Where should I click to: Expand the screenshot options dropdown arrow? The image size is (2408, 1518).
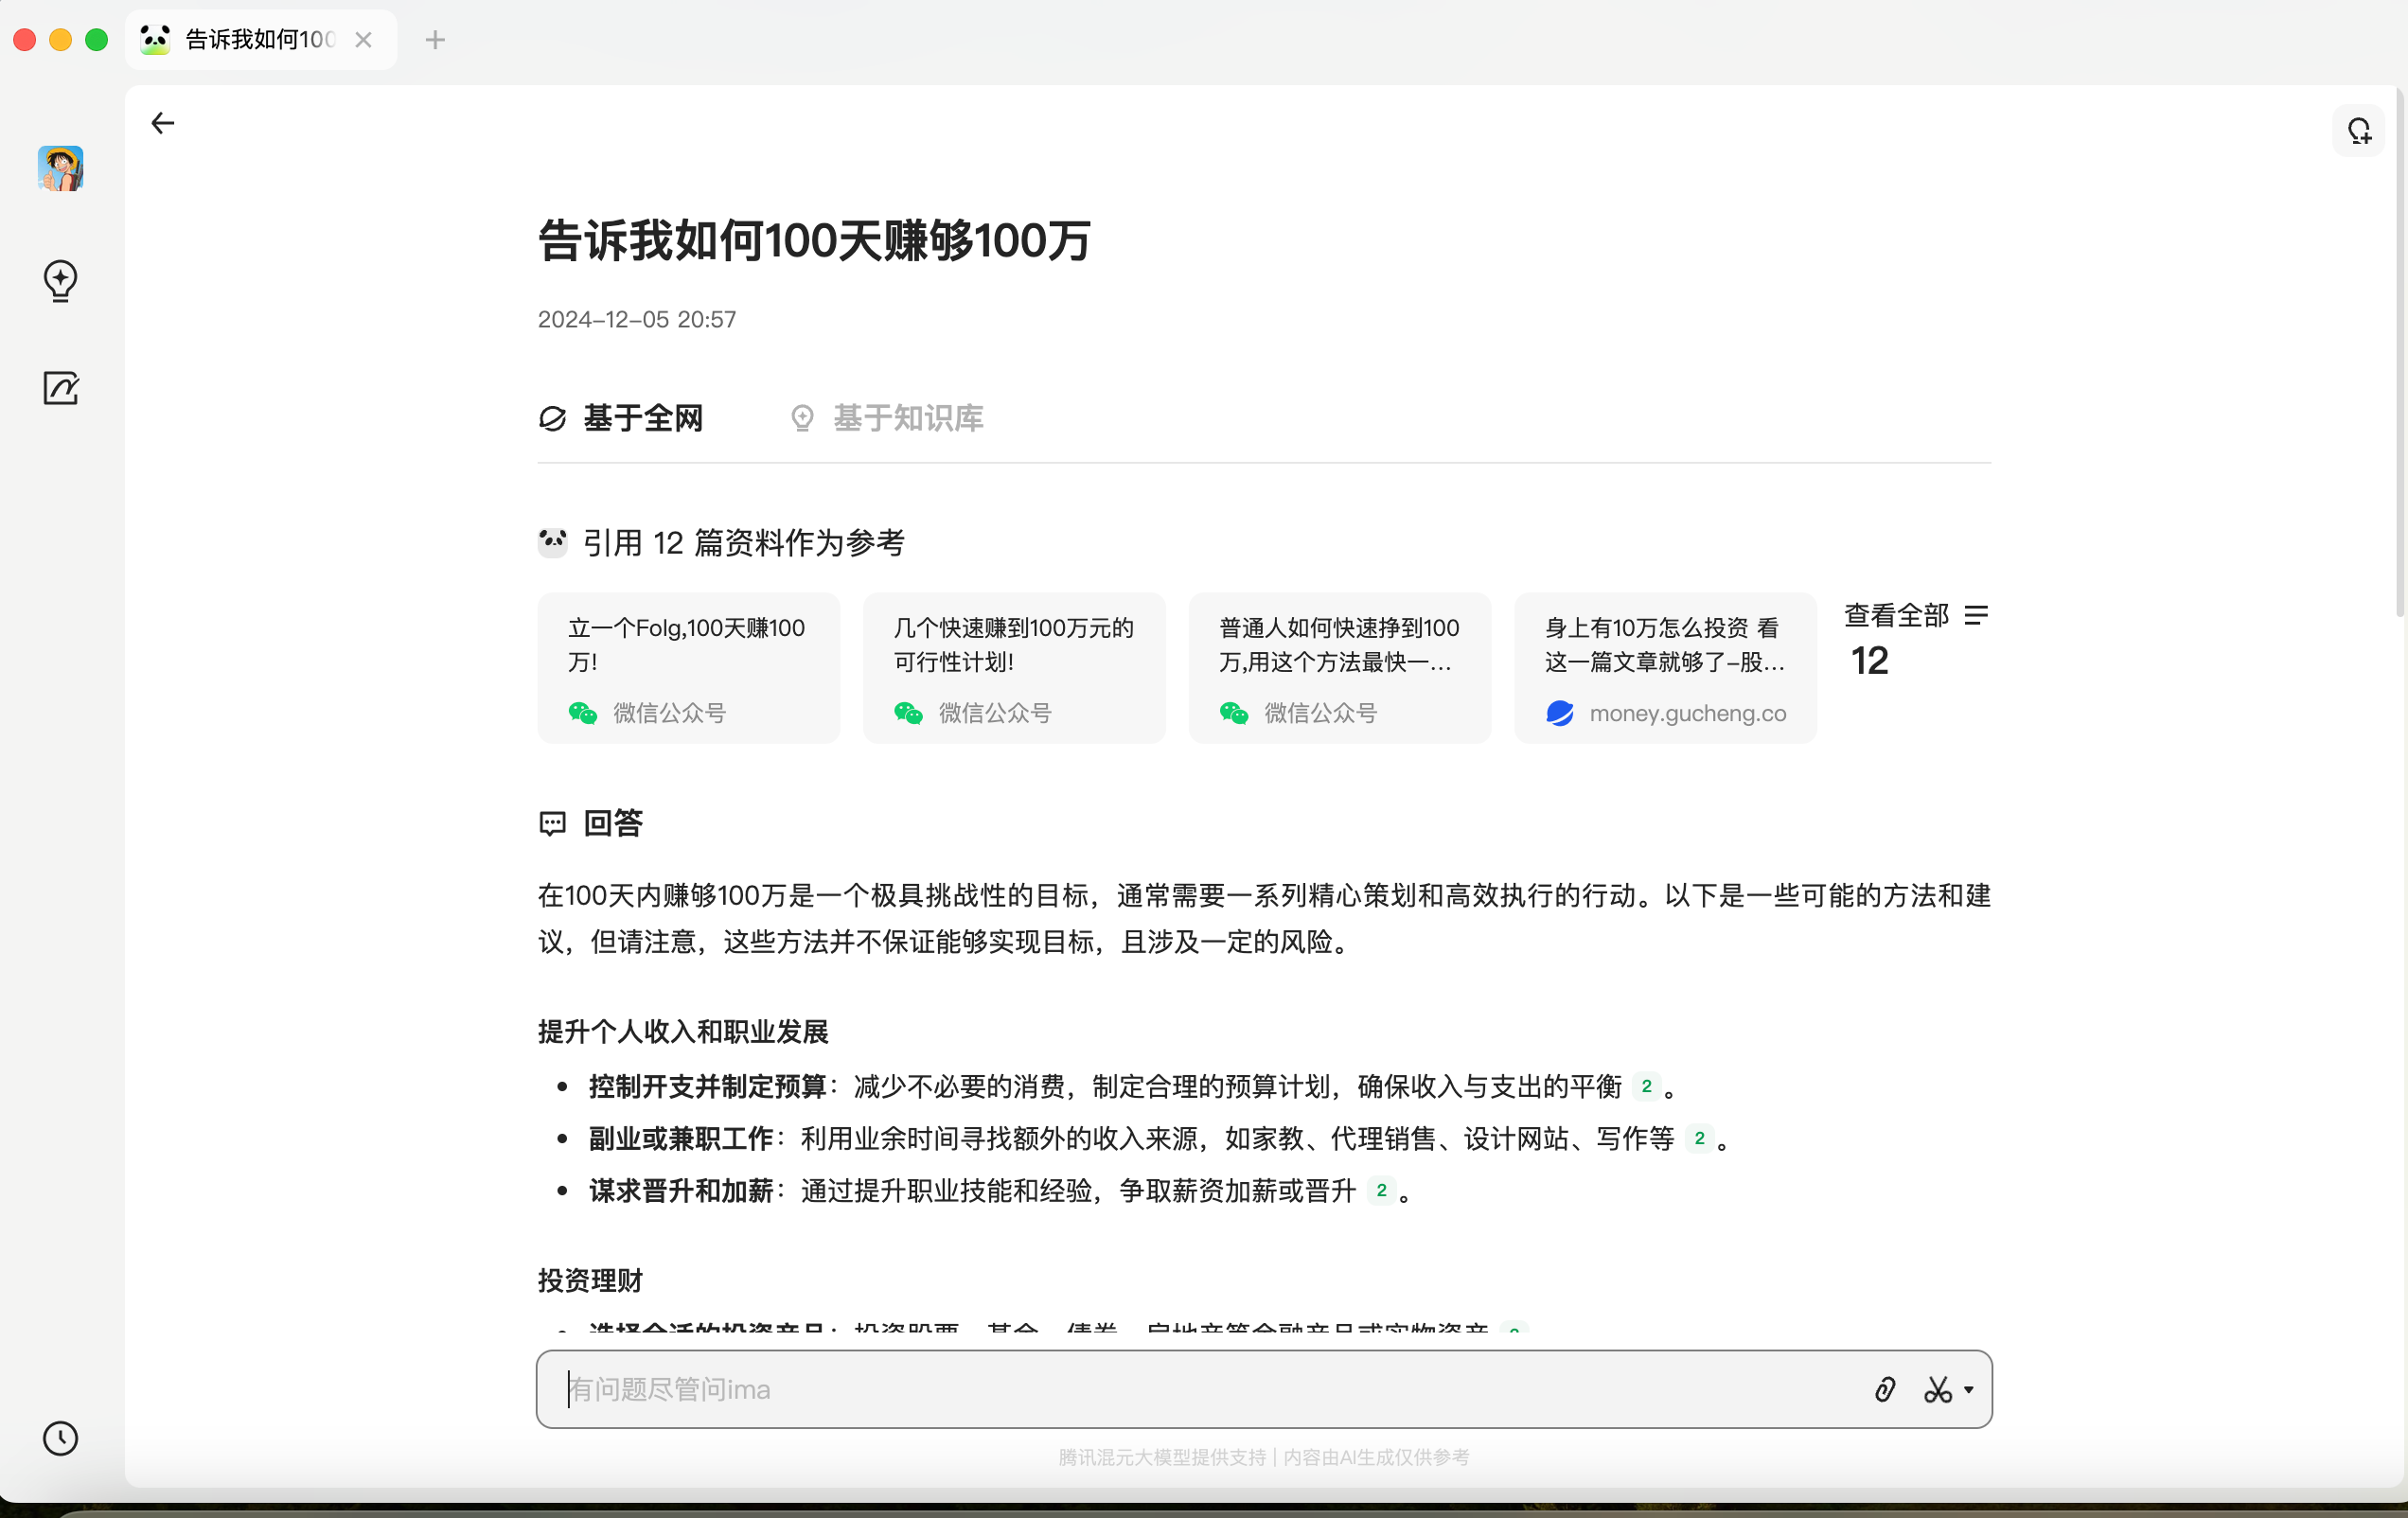point(1969,1389)
